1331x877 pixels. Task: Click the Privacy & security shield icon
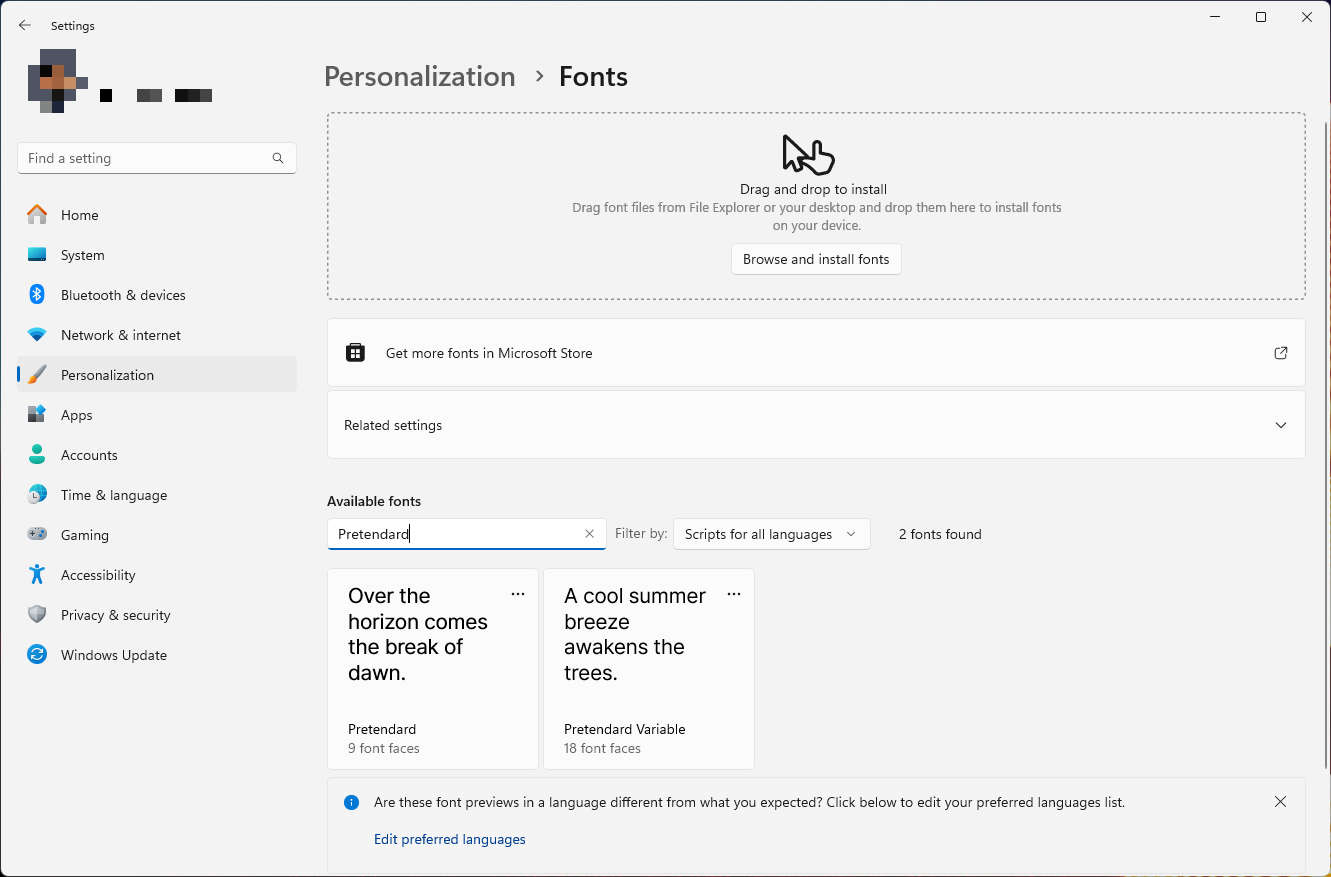[x=37, y=615]
